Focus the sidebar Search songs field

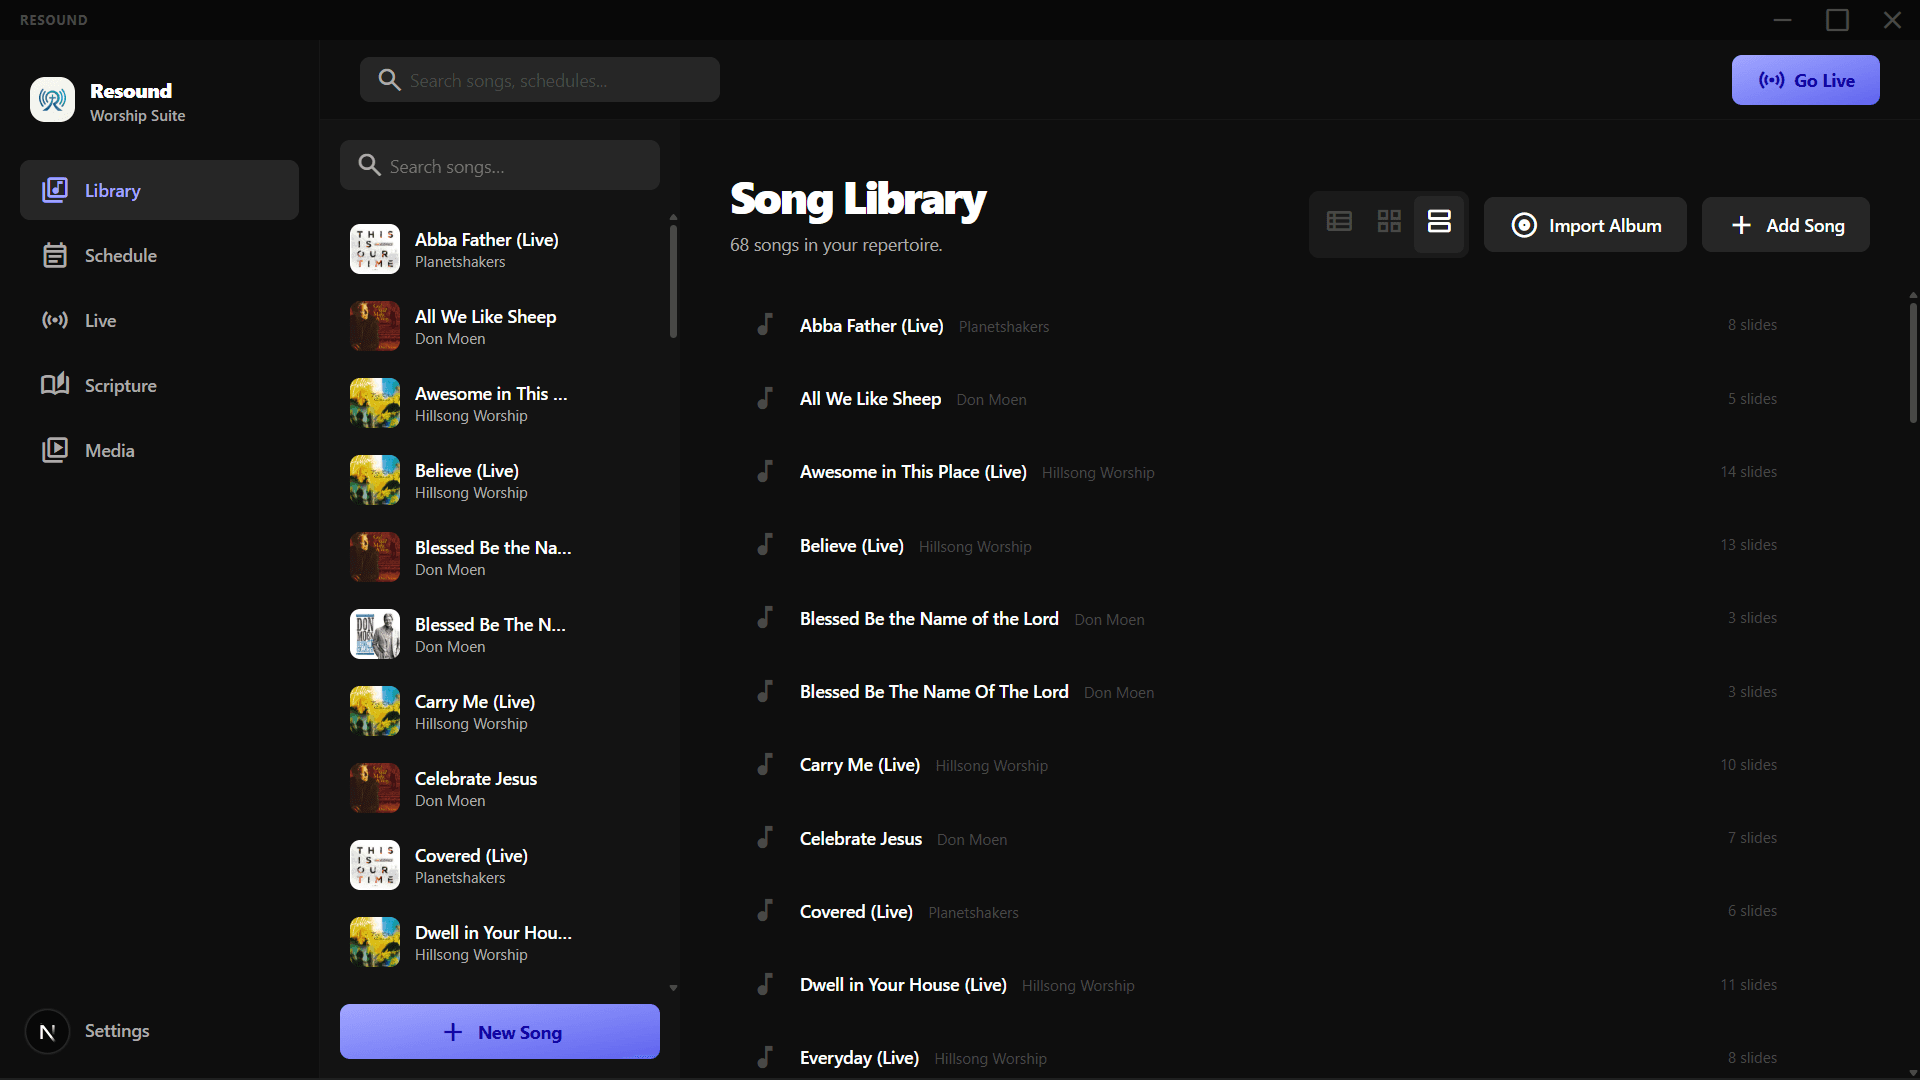coord(499,165)
